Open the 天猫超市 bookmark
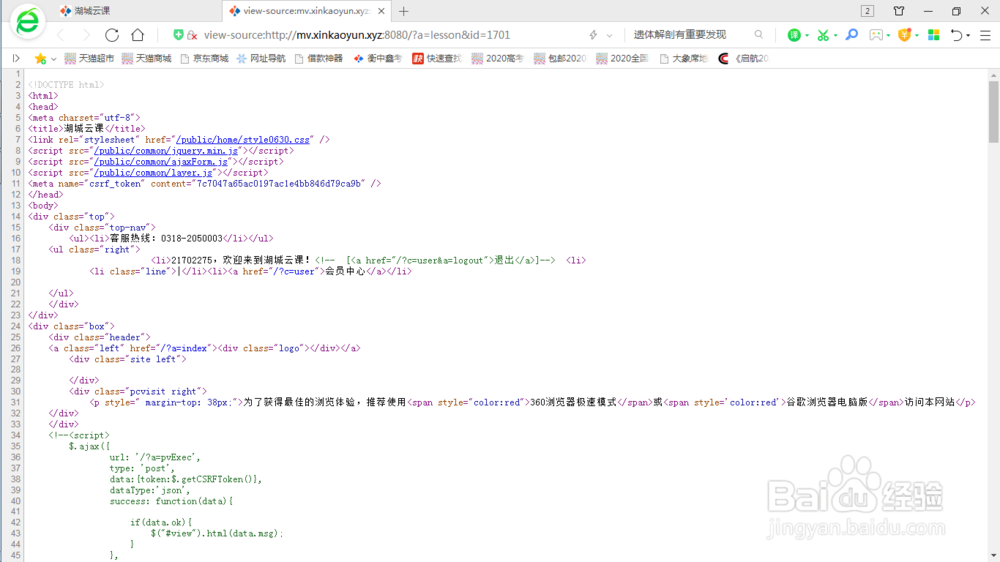This screenshot has height=562, width=1000. (89, 59)
